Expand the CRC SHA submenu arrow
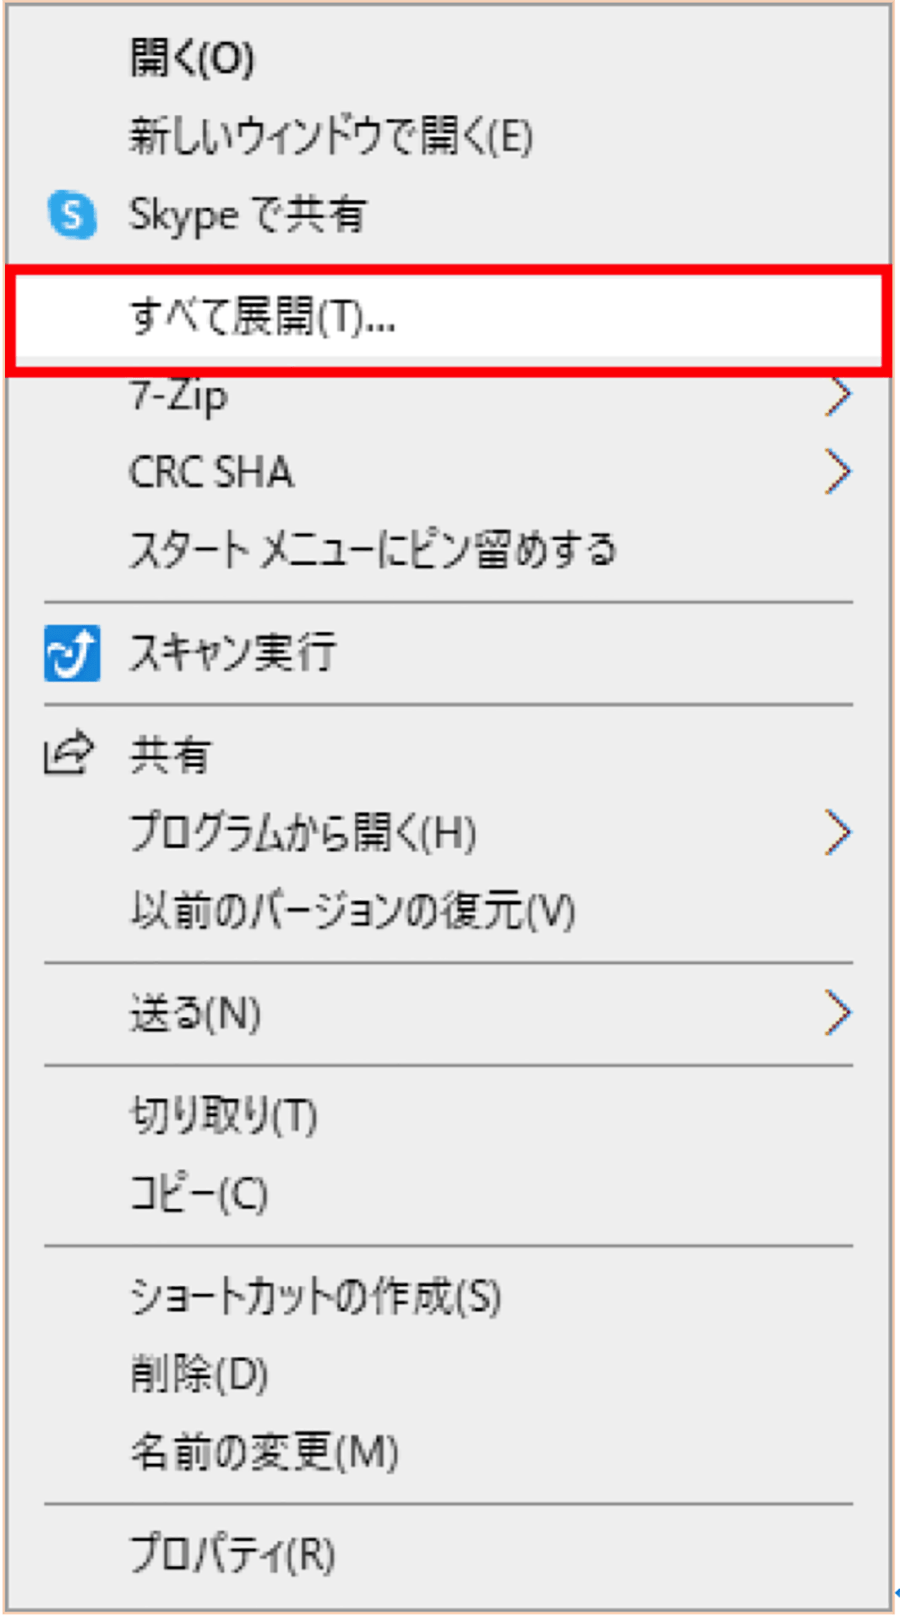Screen dimensions: 900x1617 [838, 472]
